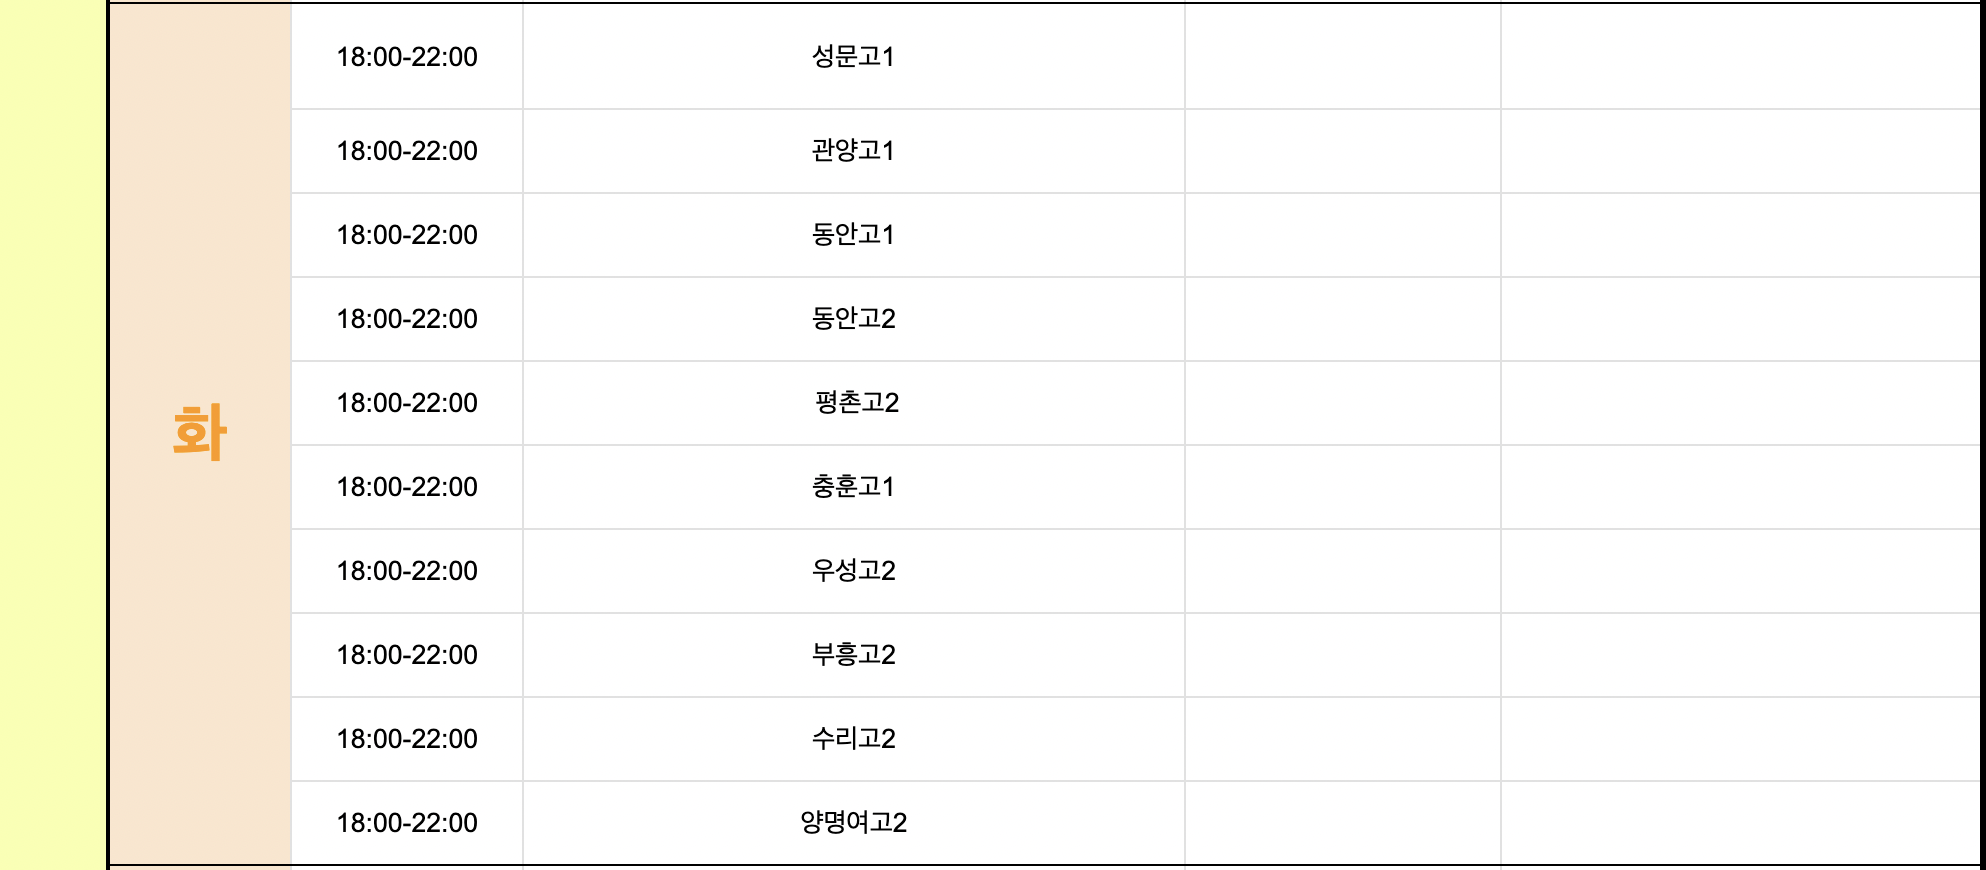Click the 평촌고2 cell
Image resolution: width=1986 pixels, height=870 pixels.
click(x=853, y=403)
